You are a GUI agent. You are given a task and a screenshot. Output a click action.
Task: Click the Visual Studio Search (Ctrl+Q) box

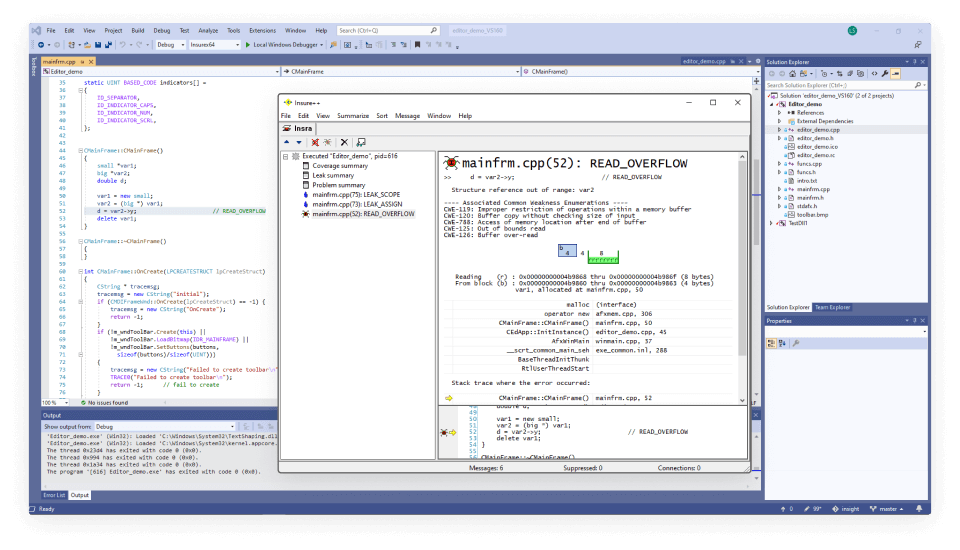click(388, 30)
